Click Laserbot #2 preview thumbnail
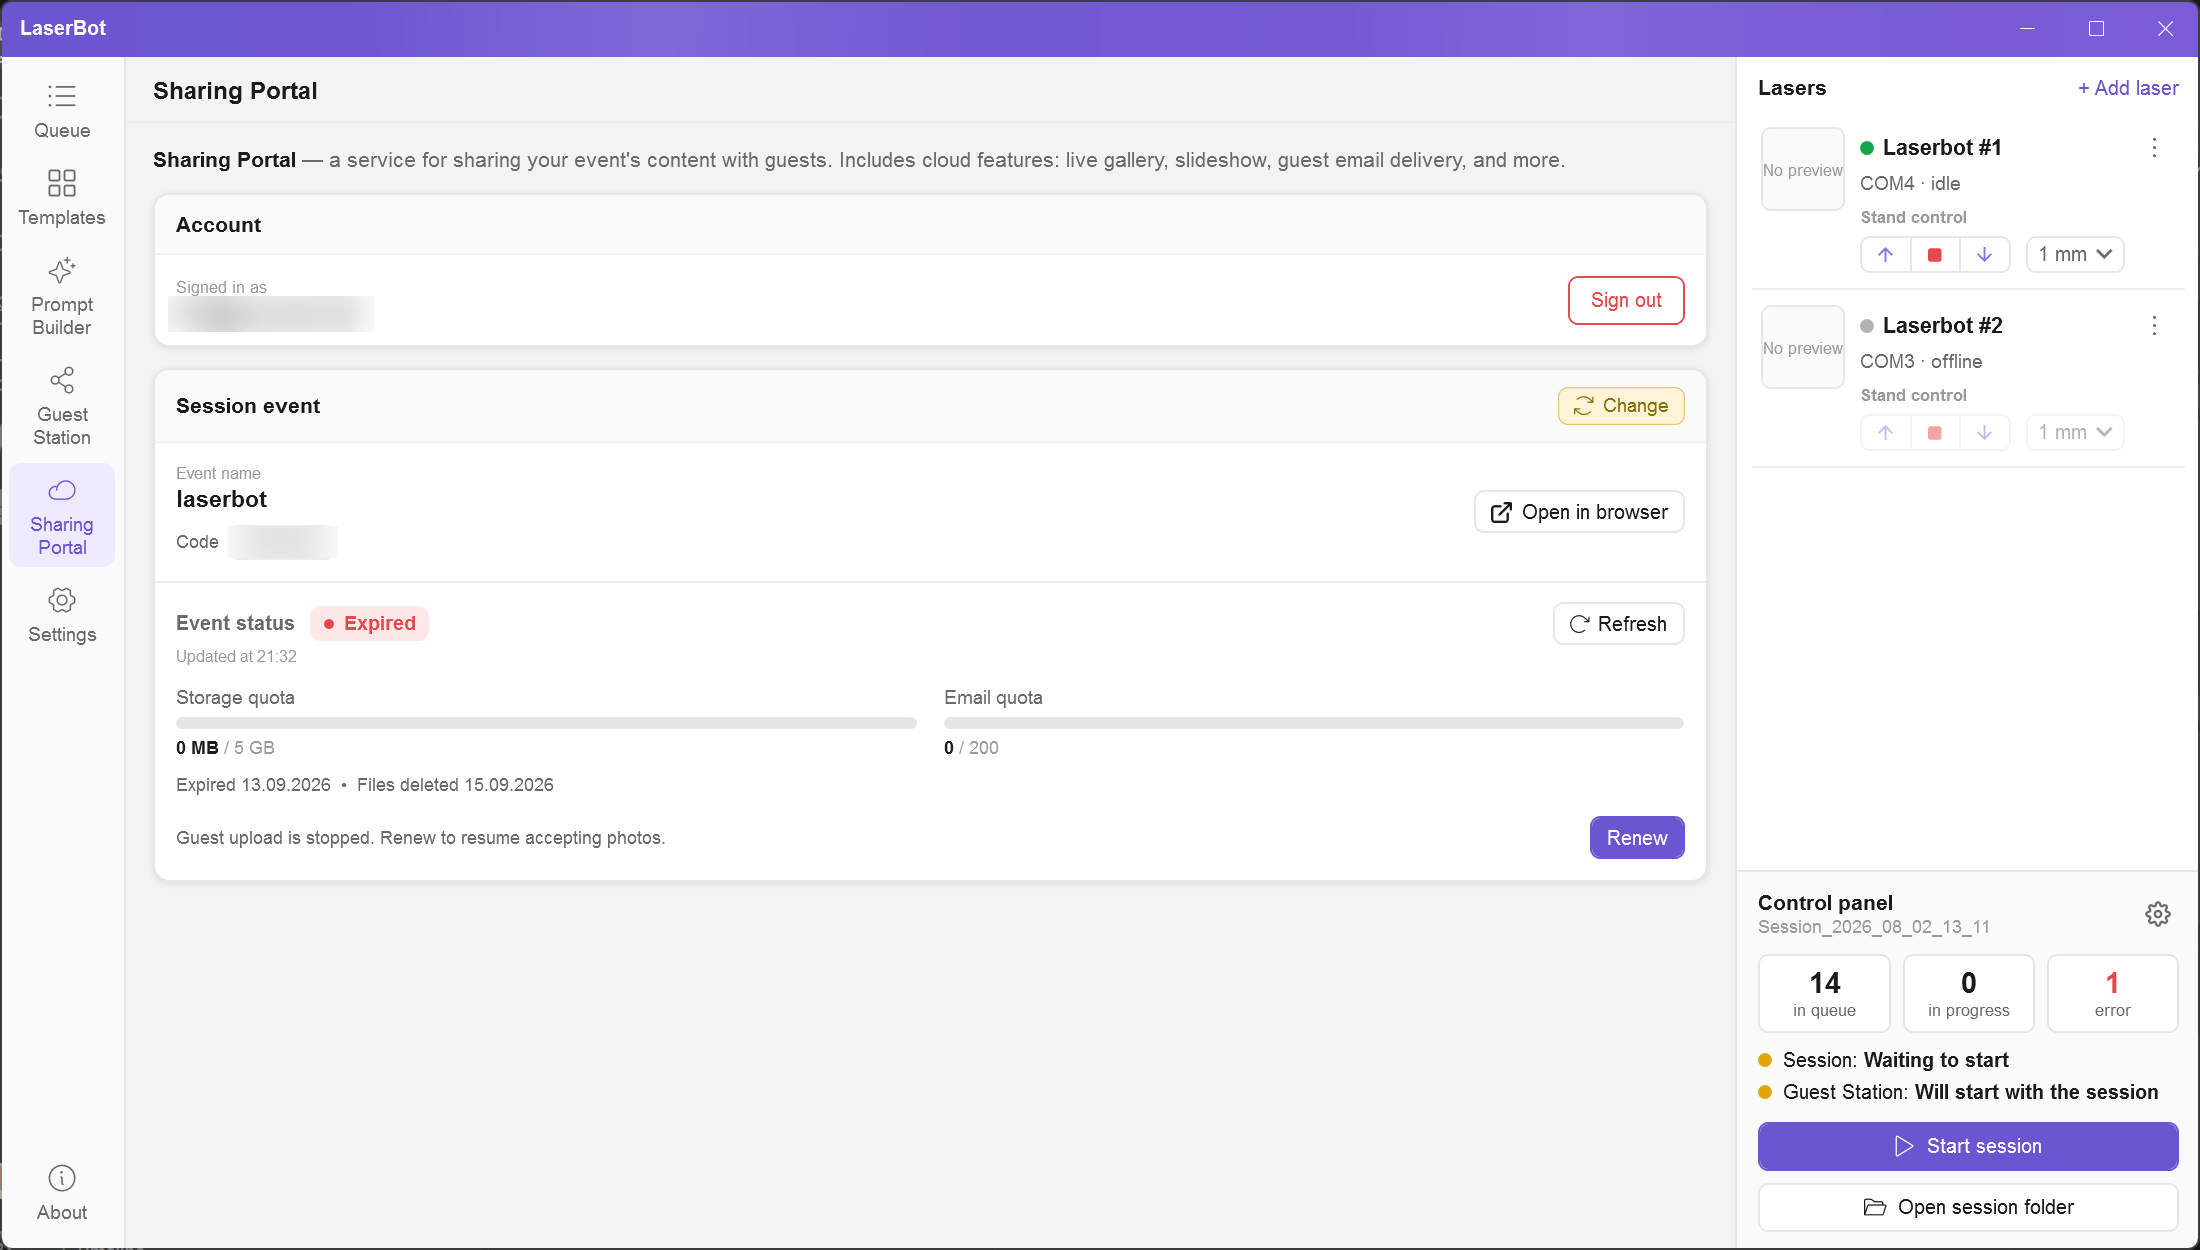The image size is (2200, 1250). tap(1802, 347)
